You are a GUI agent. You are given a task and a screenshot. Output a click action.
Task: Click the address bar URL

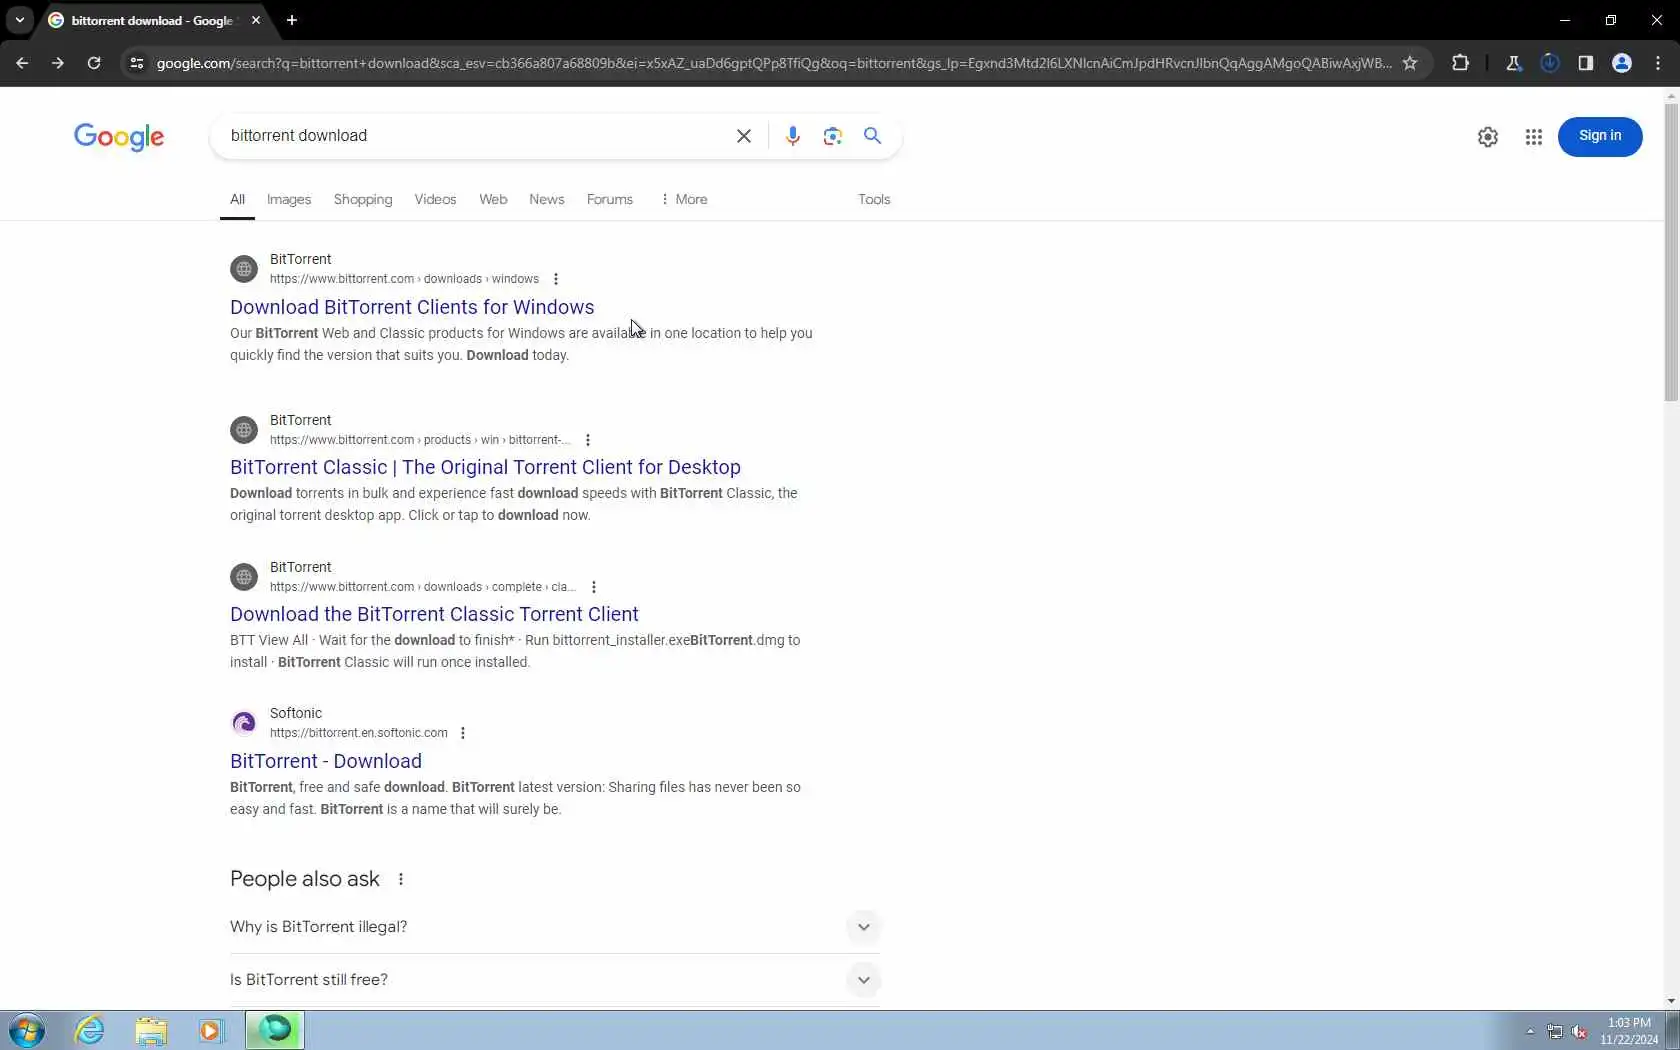tap(774, 63)
